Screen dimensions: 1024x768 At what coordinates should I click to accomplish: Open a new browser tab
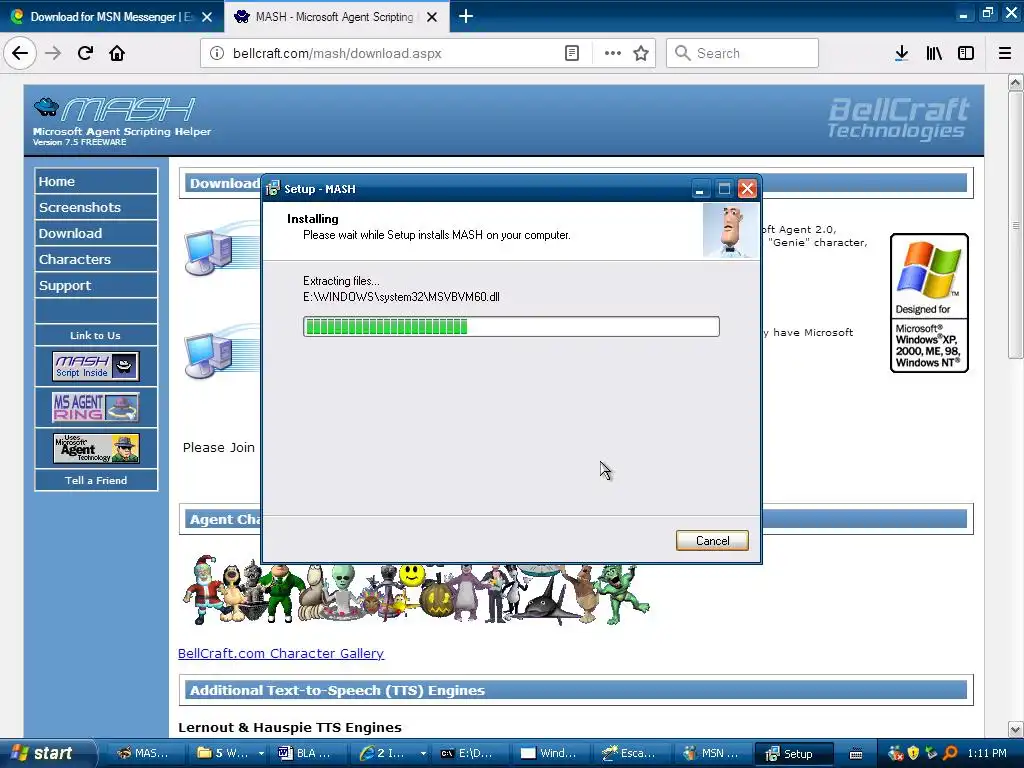(x=466, y=16)
